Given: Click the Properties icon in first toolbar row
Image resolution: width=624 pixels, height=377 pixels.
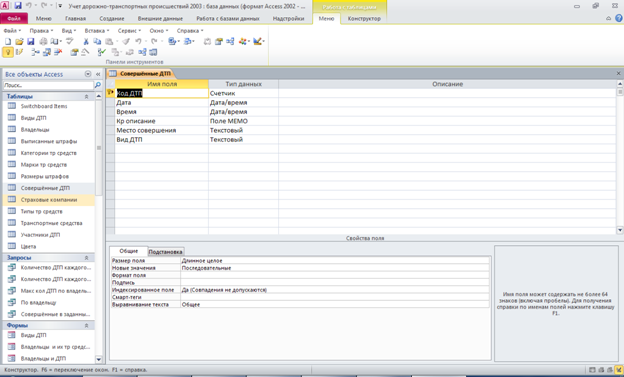Looking at the screenshot, I should coord(218,41).
